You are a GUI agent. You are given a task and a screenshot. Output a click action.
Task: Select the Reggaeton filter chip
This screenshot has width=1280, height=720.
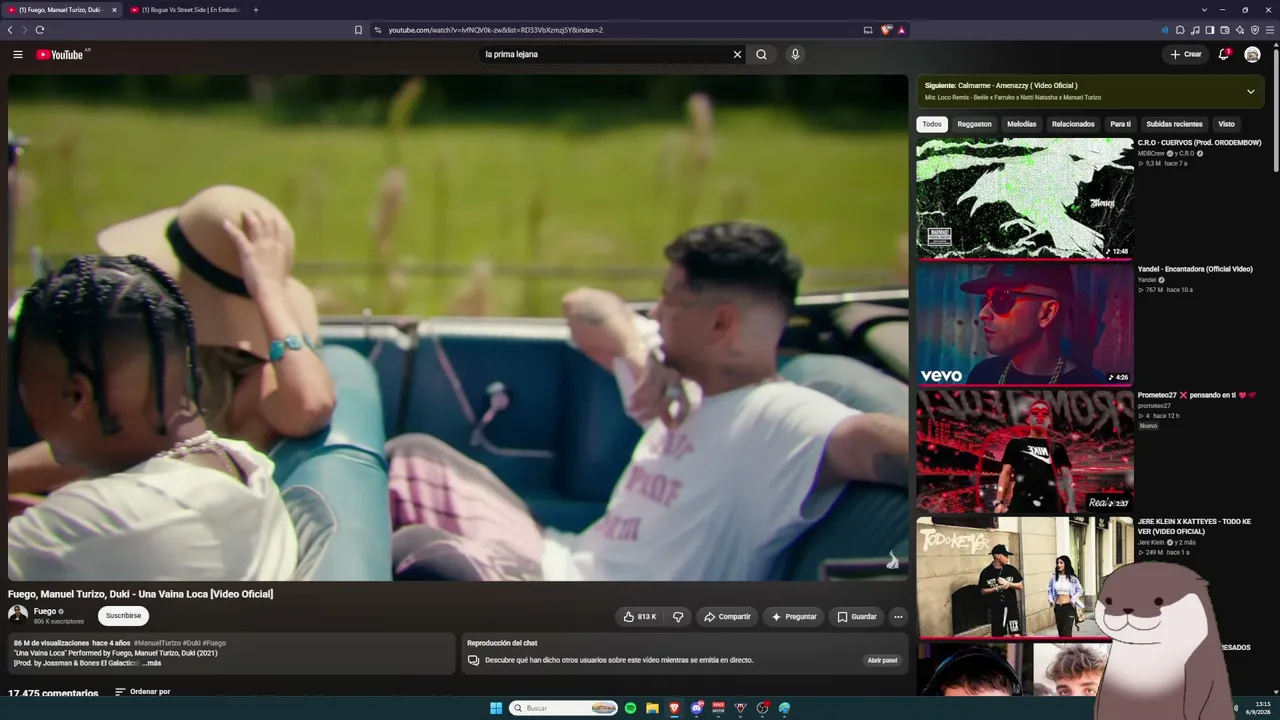pos(974,124)
